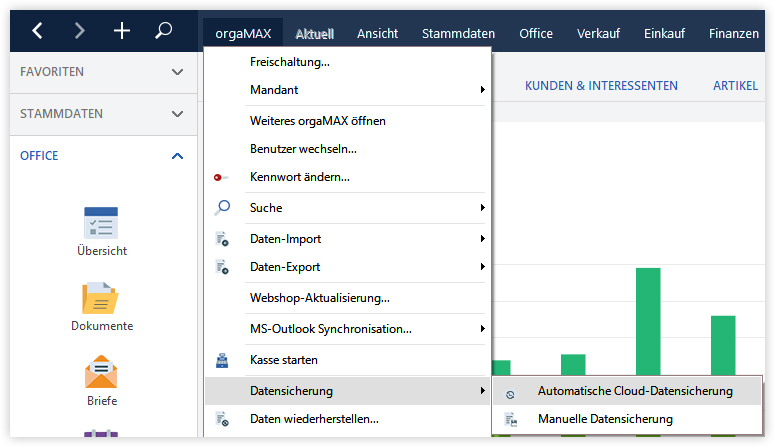The image size is (775, 447).
Task: Click the tallest green chart bar
Action: (x=648, y=321)
